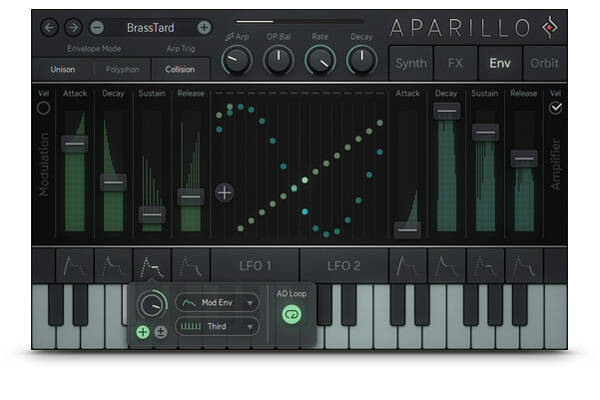The image size is (600, 400).
Task: Select Polyphon envelope mode
Action: coord(122,69)
